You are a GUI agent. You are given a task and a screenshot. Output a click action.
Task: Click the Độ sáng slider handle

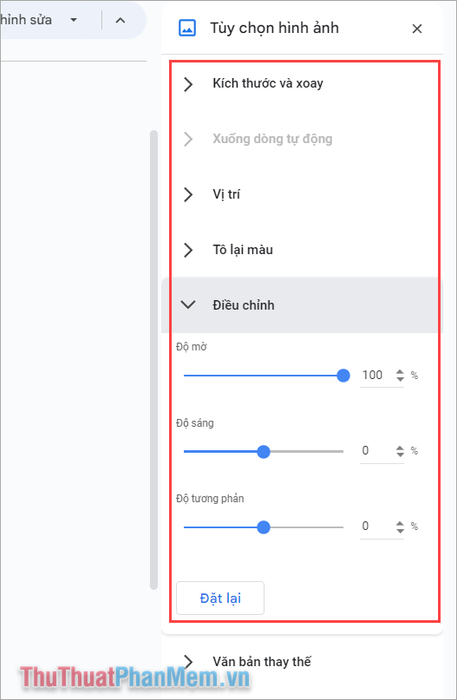pos(264,451)
